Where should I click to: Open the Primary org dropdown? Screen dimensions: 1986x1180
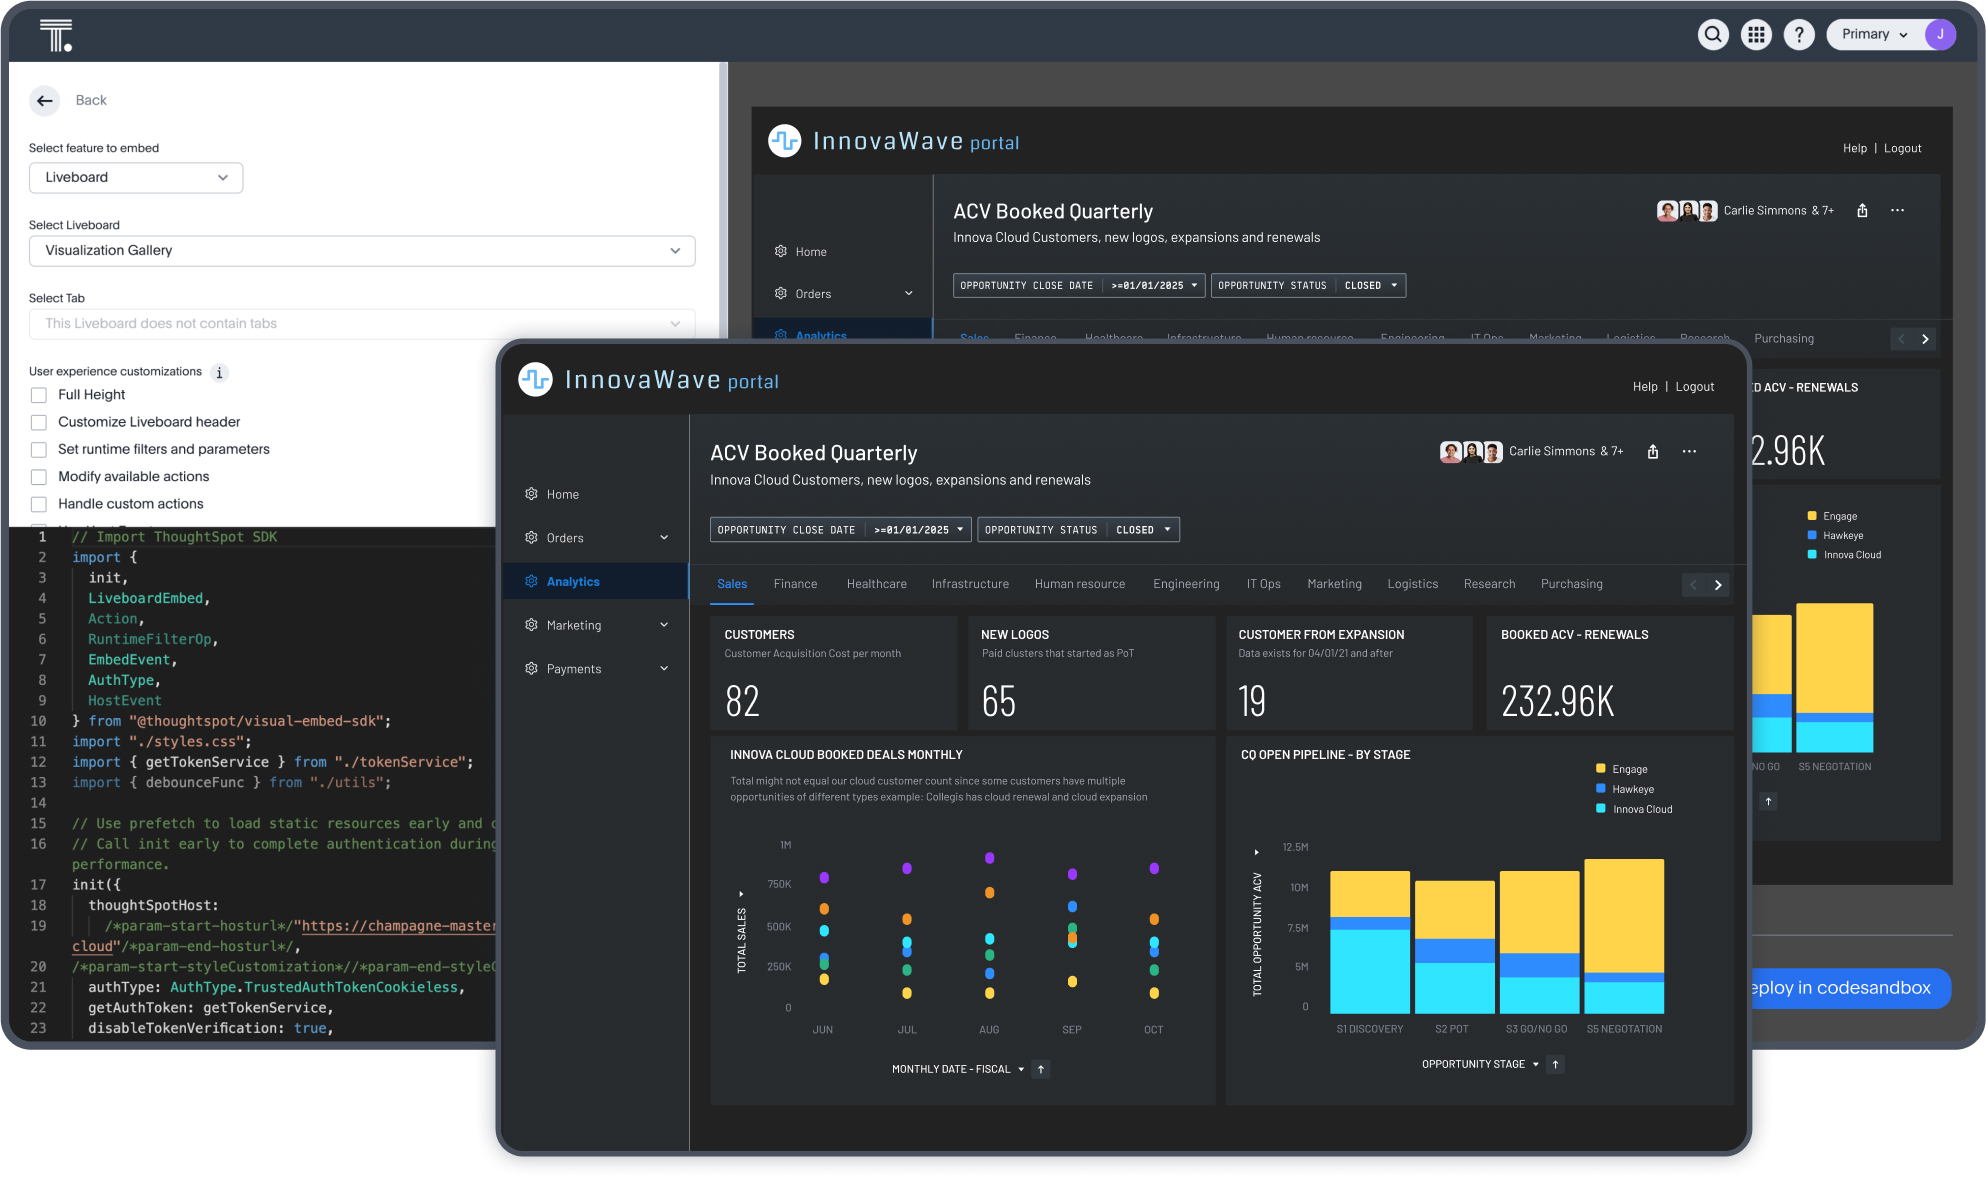[x=1876, y=35]
